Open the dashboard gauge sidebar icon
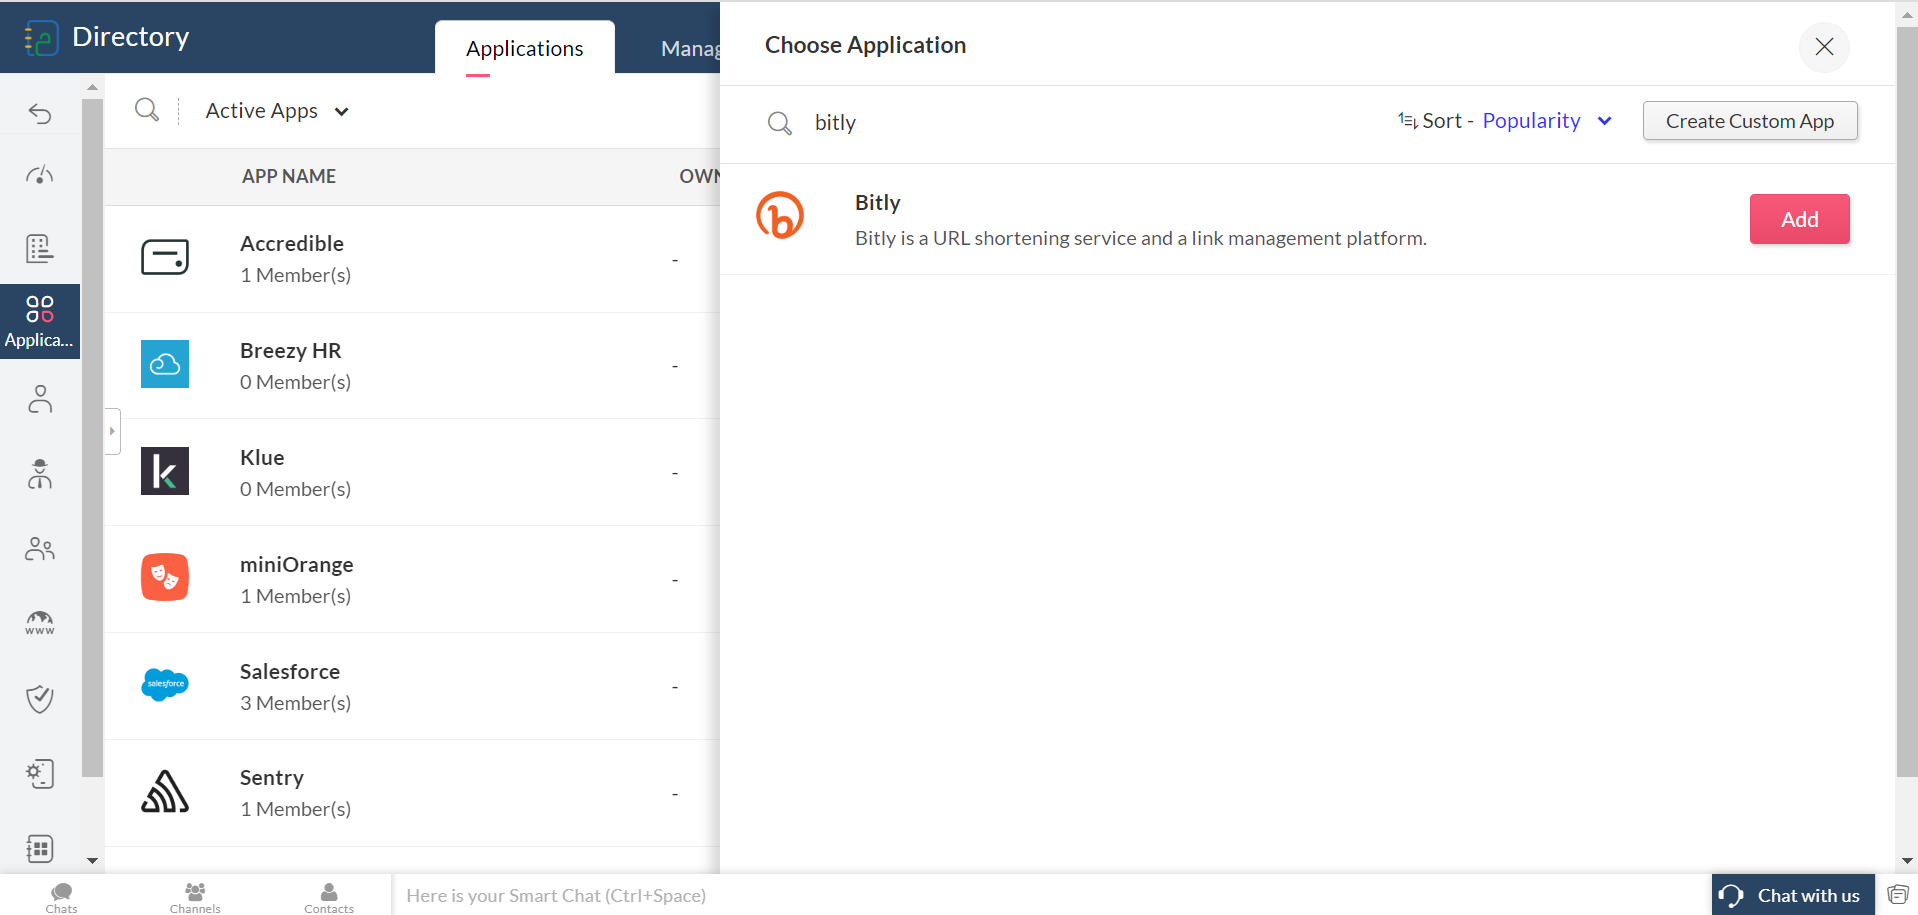Screen dimensions: 1918x915 40,176
